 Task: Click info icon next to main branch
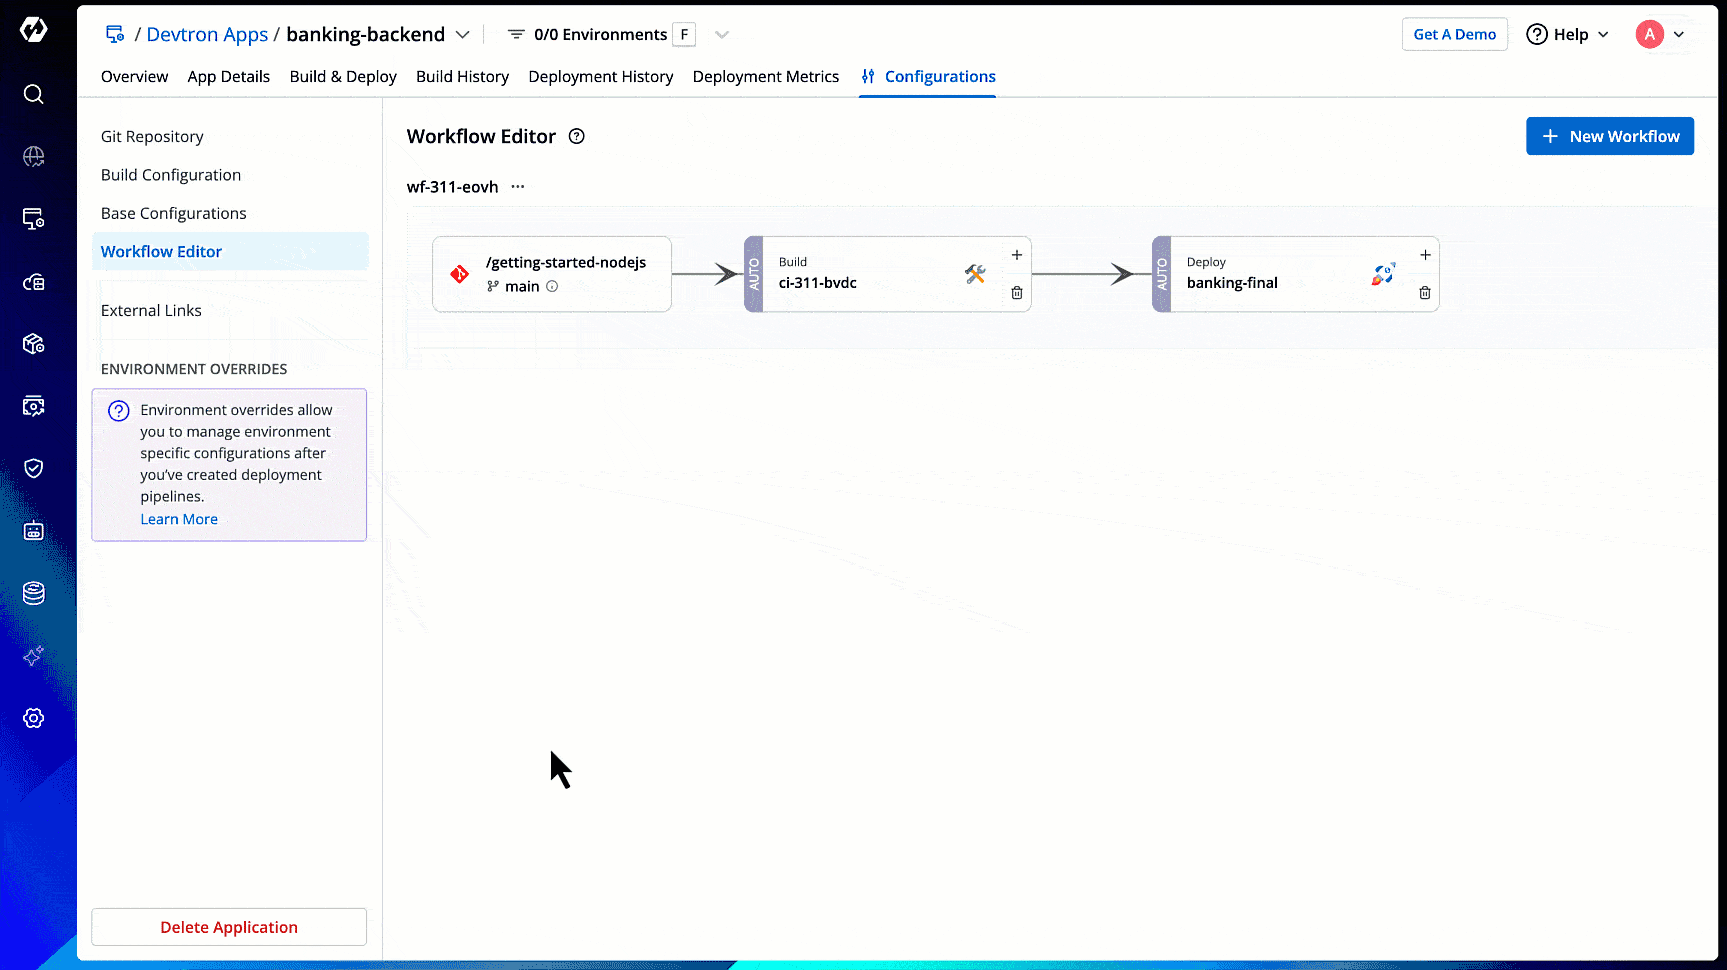tap(552, 287)
